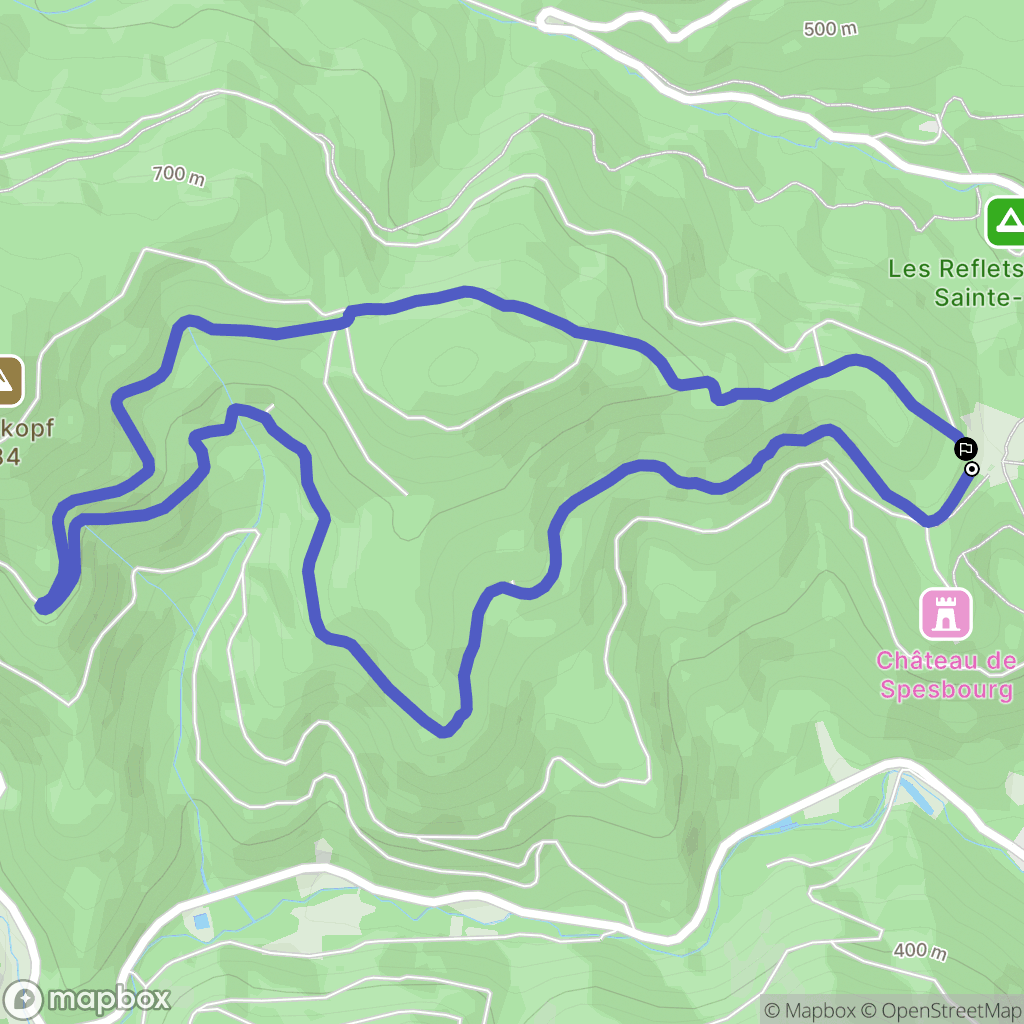The image size is (1024, 1024).
Task: Click the blue reservoir near bottom-right road
Action: (x=917, y=795)
